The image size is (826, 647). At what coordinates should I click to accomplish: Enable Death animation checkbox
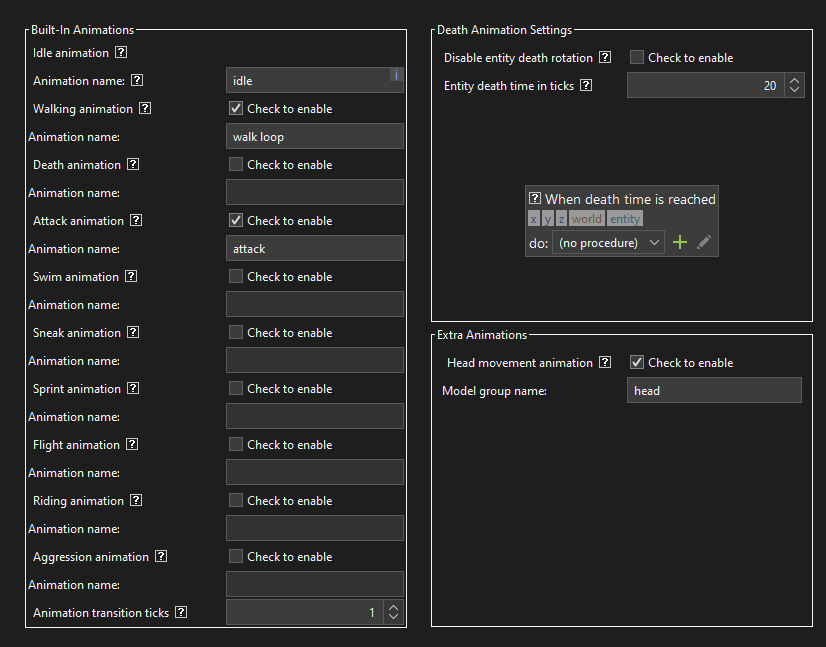236,164
